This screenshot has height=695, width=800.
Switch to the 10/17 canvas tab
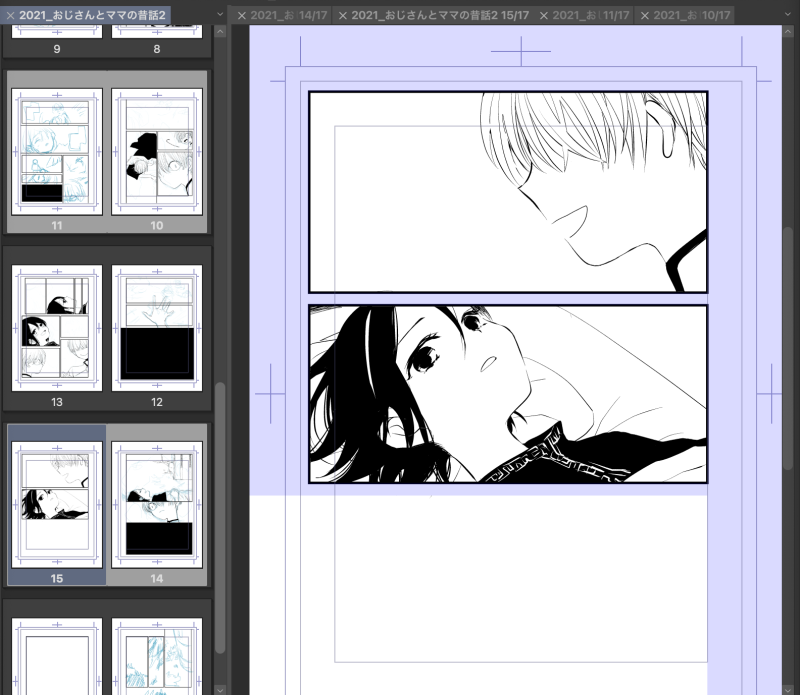692,15
